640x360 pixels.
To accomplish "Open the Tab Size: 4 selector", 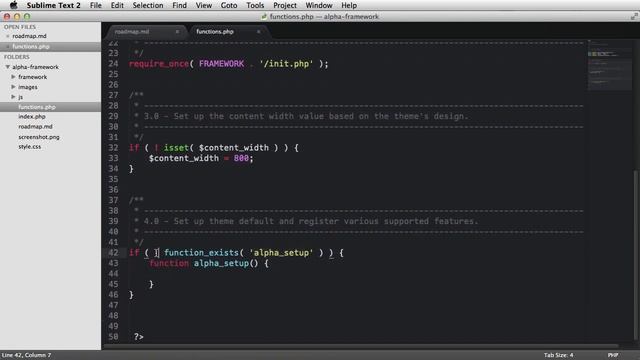I will pyautogui.click(x=558, y=355).
